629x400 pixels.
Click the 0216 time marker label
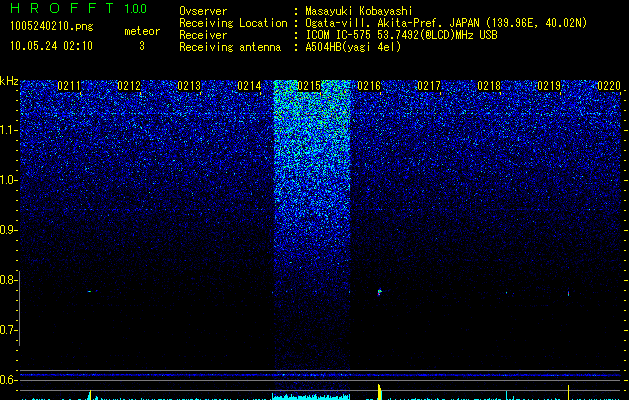pos(369,86)
